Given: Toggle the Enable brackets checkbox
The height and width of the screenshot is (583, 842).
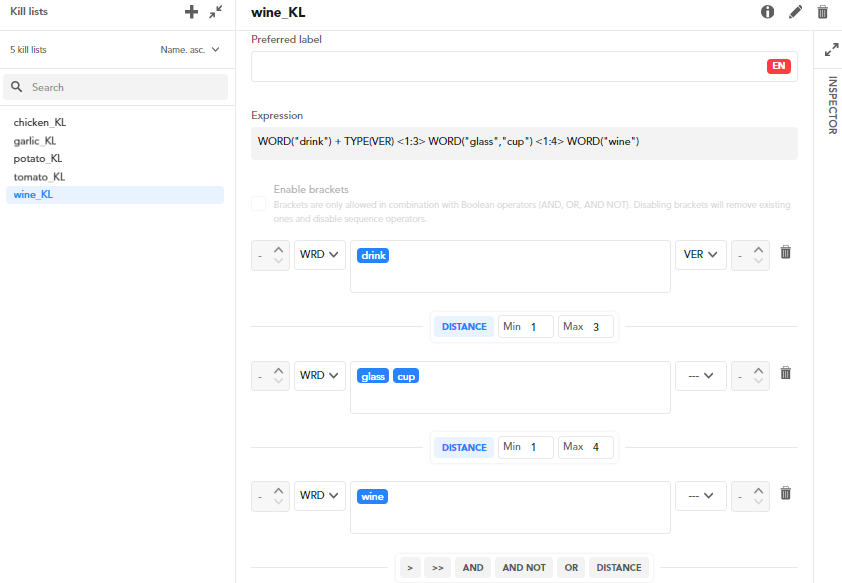Looking at the screenshot, I should coord(258,204).
